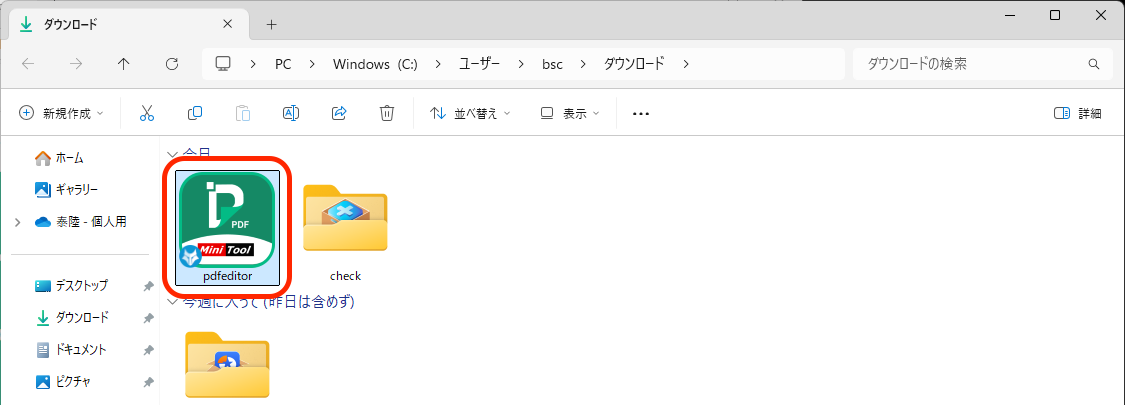Click the pin next to ドキュメント
The width and height of the screenshot is (1125, 405).
[x=148, y=350]
